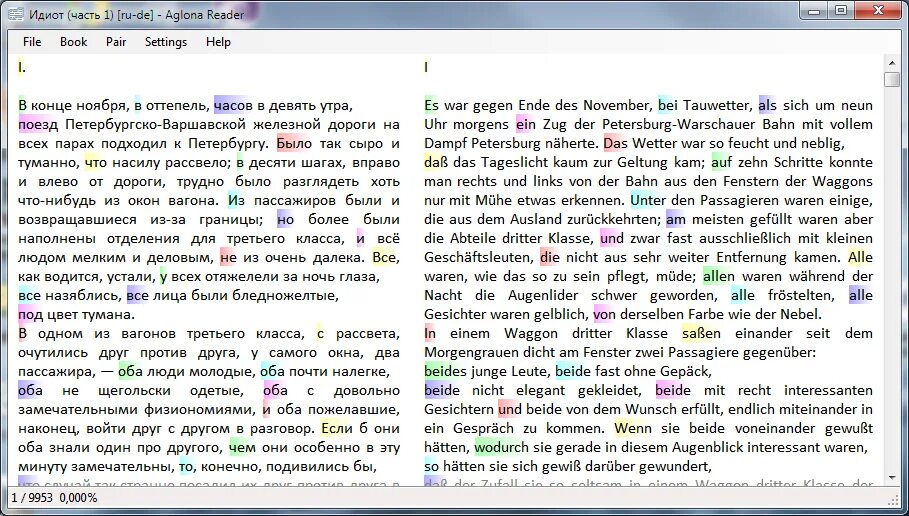Viewport: 909px width, 516px height.
Task: Click the yellow-highlighted word 'Wenn' in German text
Action: [633, 428]
